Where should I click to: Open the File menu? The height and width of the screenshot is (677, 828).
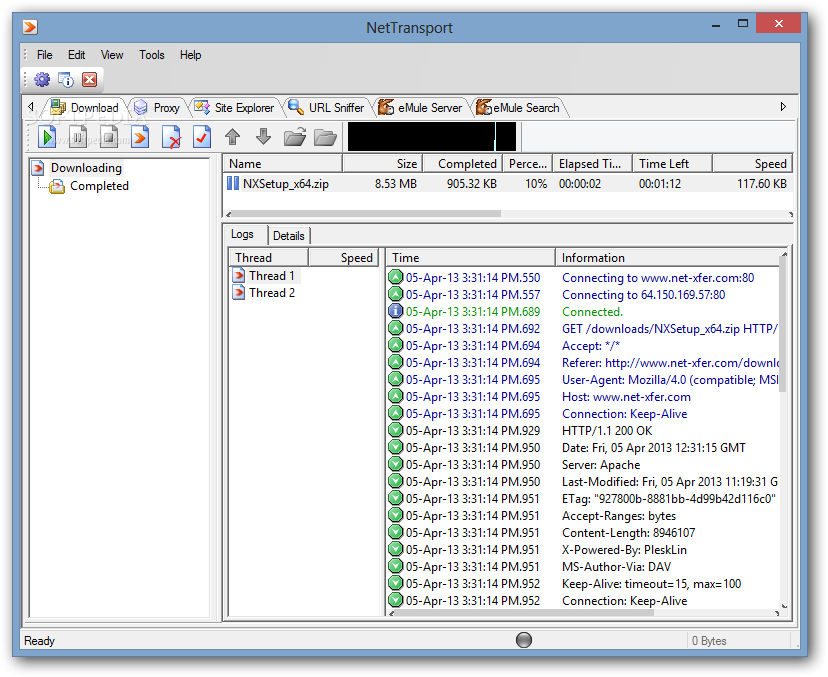point(44,55)
